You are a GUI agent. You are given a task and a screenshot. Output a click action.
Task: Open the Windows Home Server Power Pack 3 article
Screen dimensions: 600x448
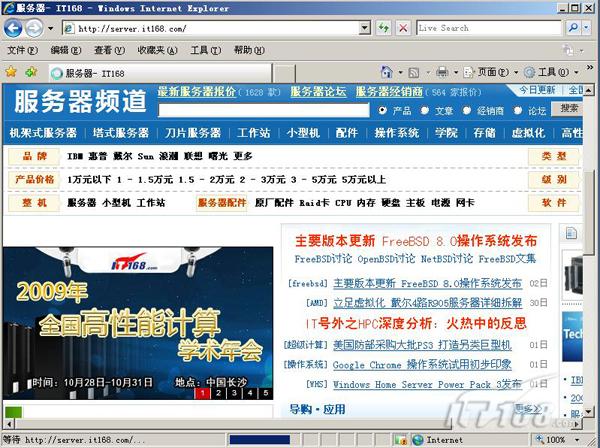[427, 384]
